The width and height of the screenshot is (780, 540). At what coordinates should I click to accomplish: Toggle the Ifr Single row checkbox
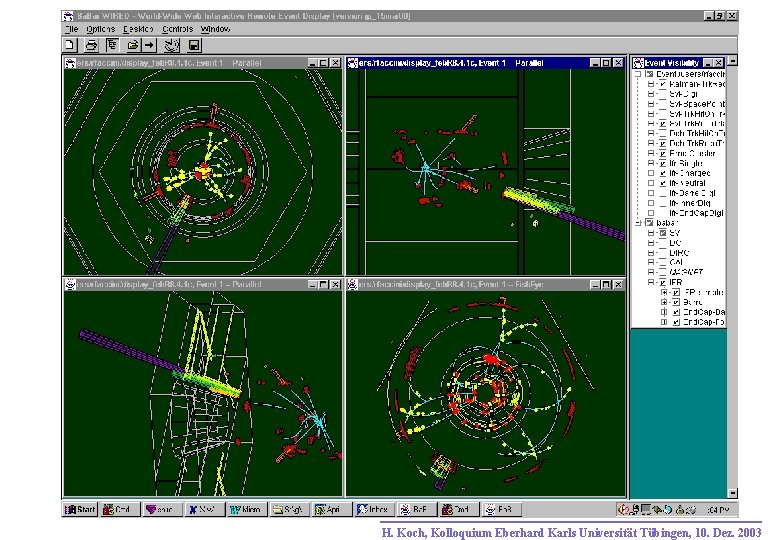click(662, 163)
